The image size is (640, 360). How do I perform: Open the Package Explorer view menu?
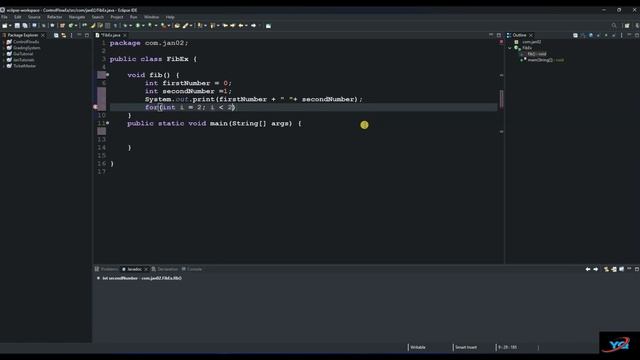[71, 36]
